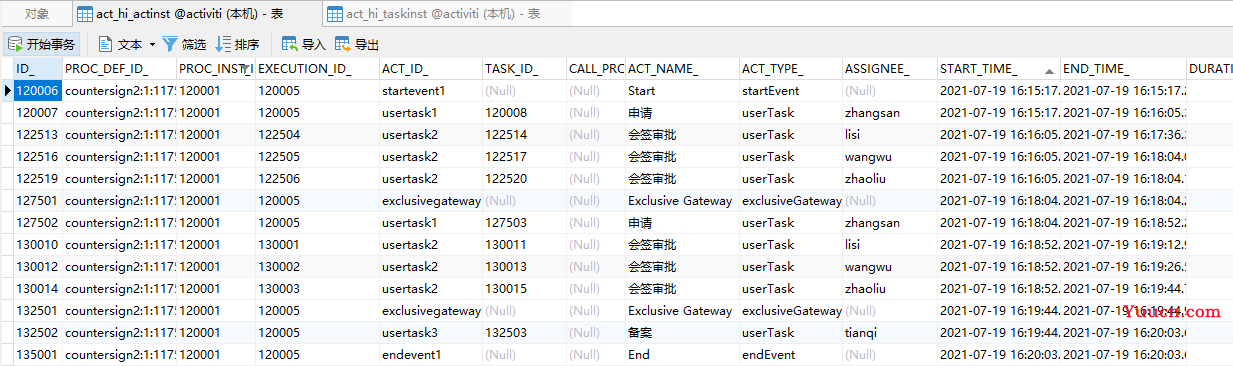Click the 导出 export button
1233x366 pixels.
(357, 44)
